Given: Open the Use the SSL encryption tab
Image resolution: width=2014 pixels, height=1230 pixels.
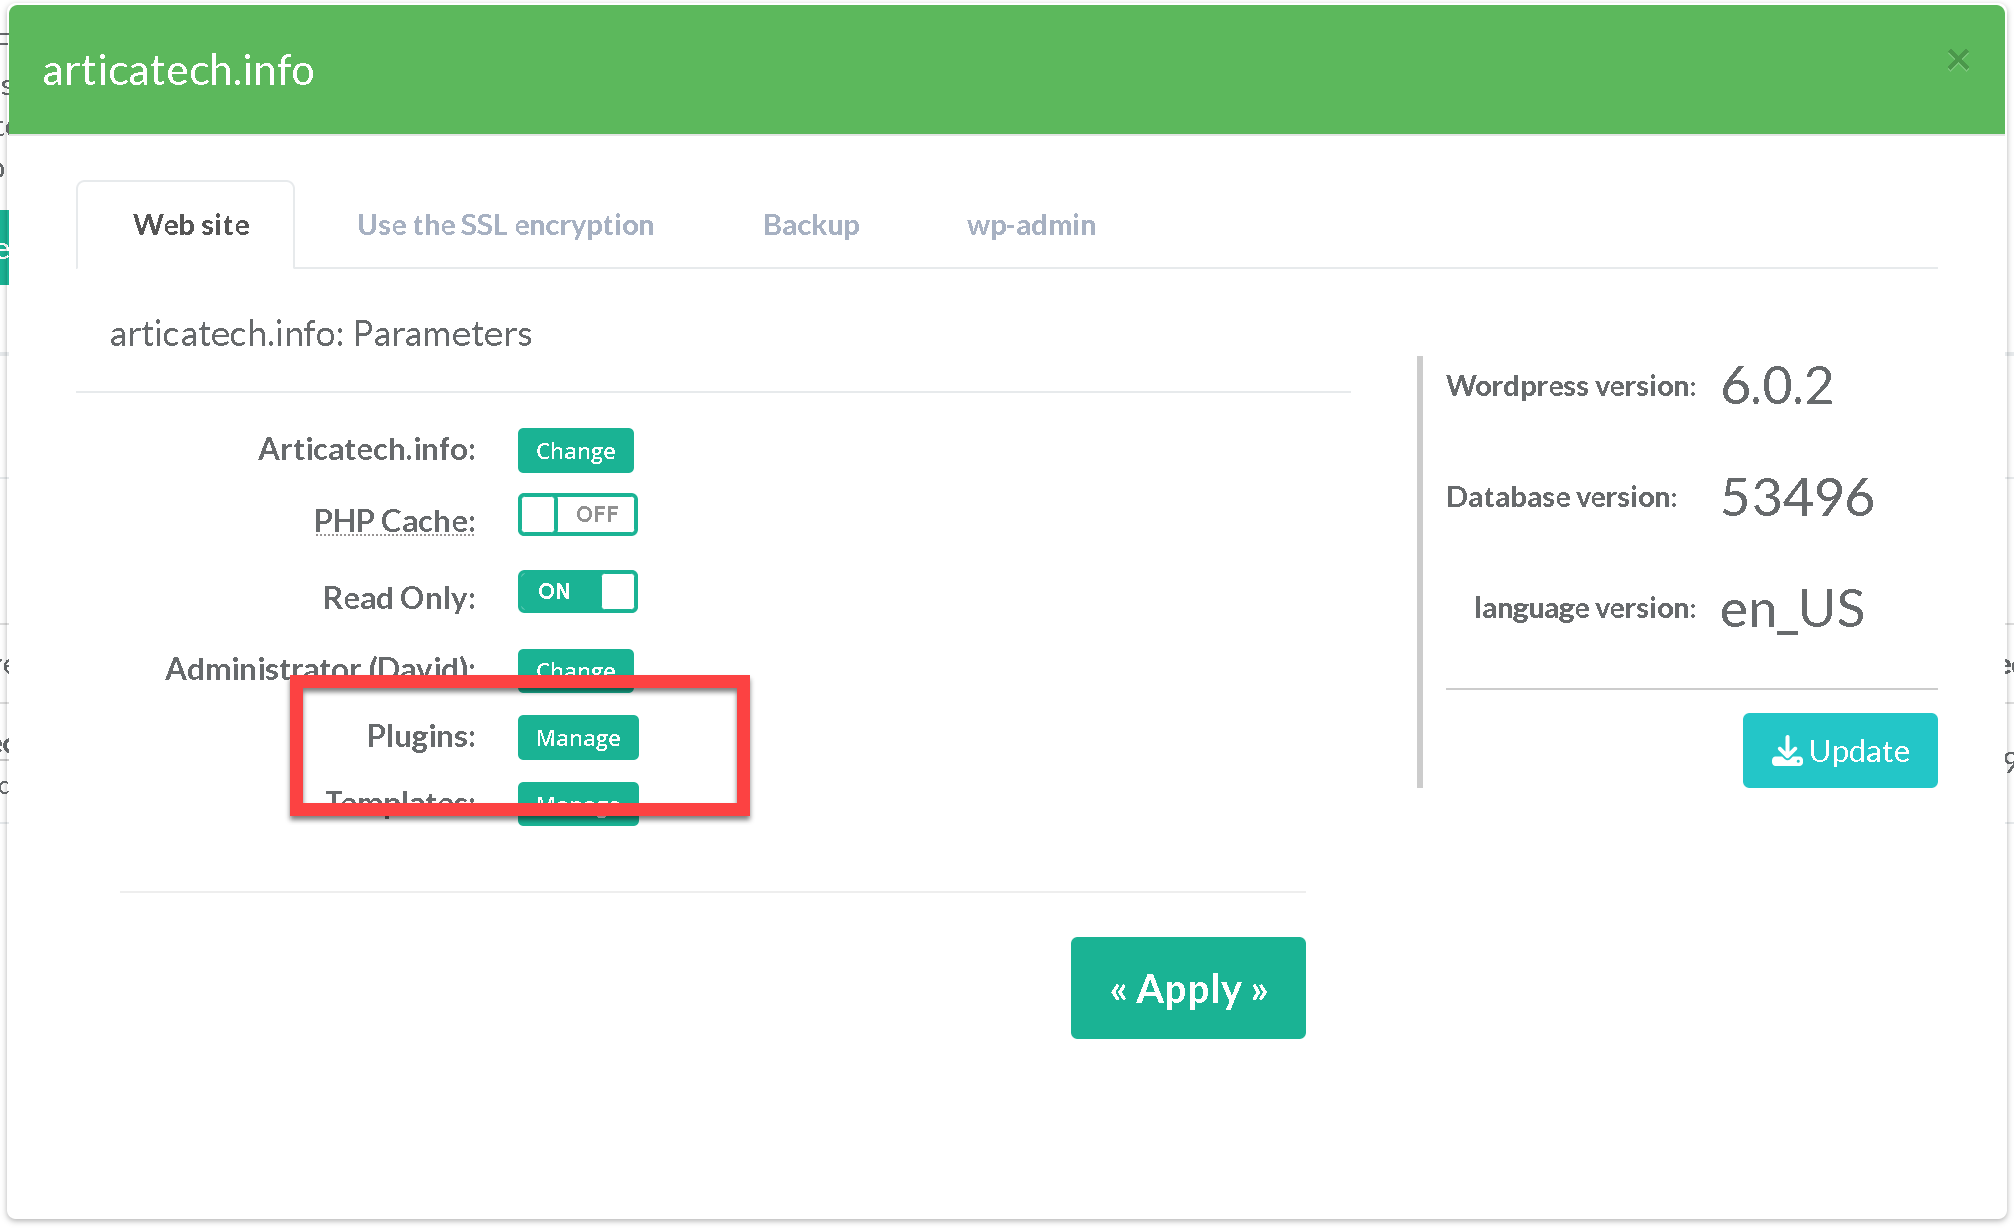Looking at the screenshot, I should [505, 225].
